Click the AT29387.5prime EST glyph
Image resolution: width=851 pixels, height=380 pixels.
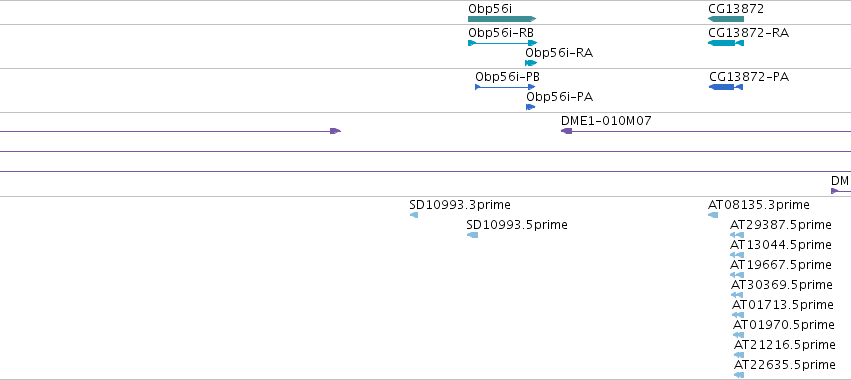[736, 235]
